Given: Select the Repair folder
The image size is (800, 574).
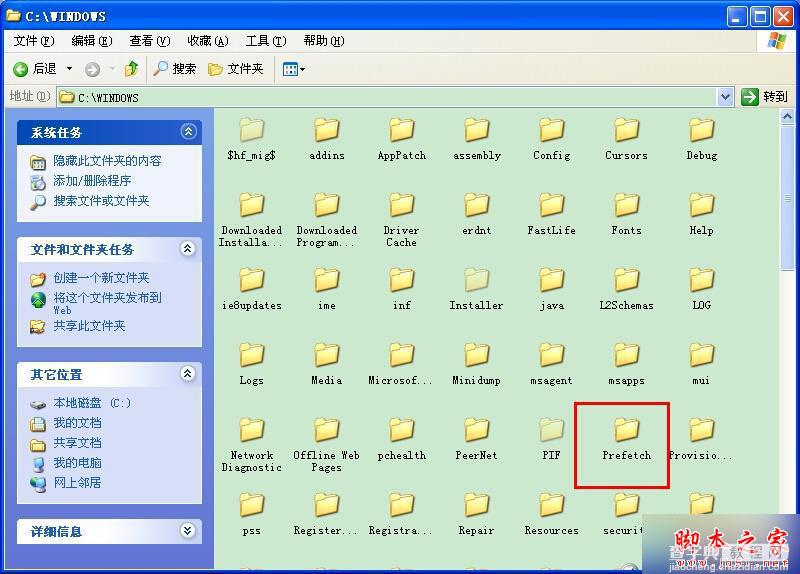Looking at the screenshot, I should pyautogui.click(x=477, y=514).
